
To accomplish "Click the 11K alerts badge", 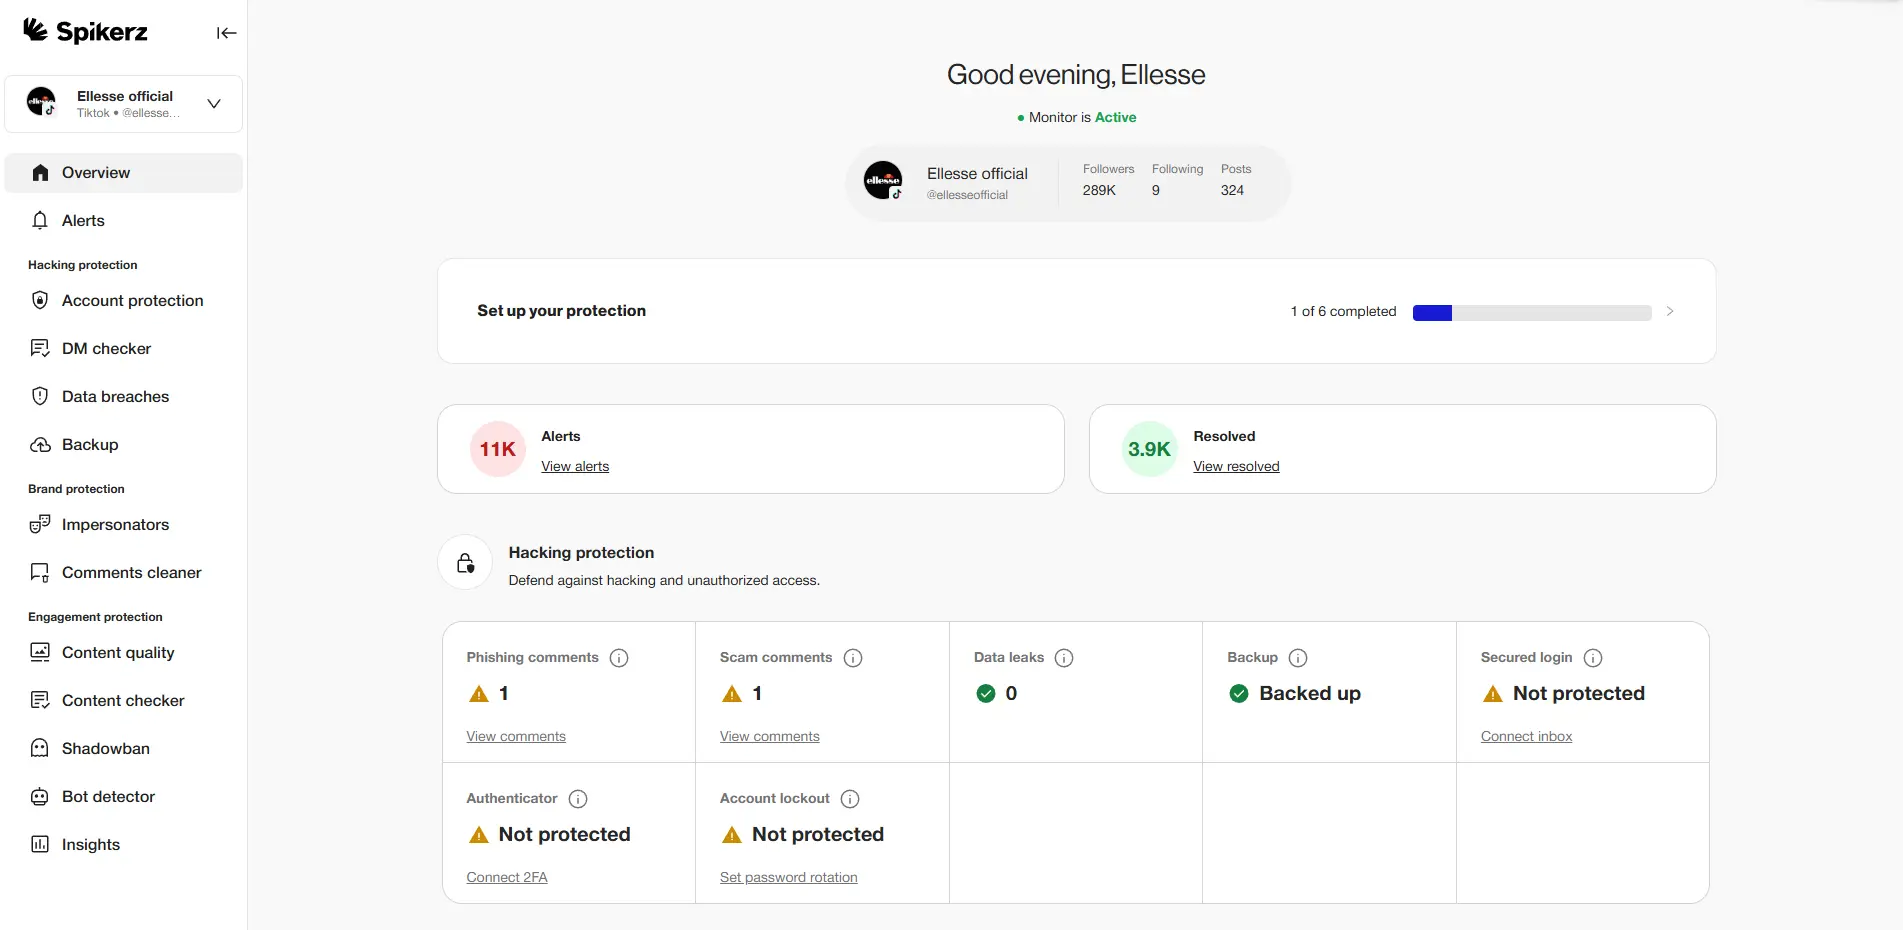I will point(498,449).
